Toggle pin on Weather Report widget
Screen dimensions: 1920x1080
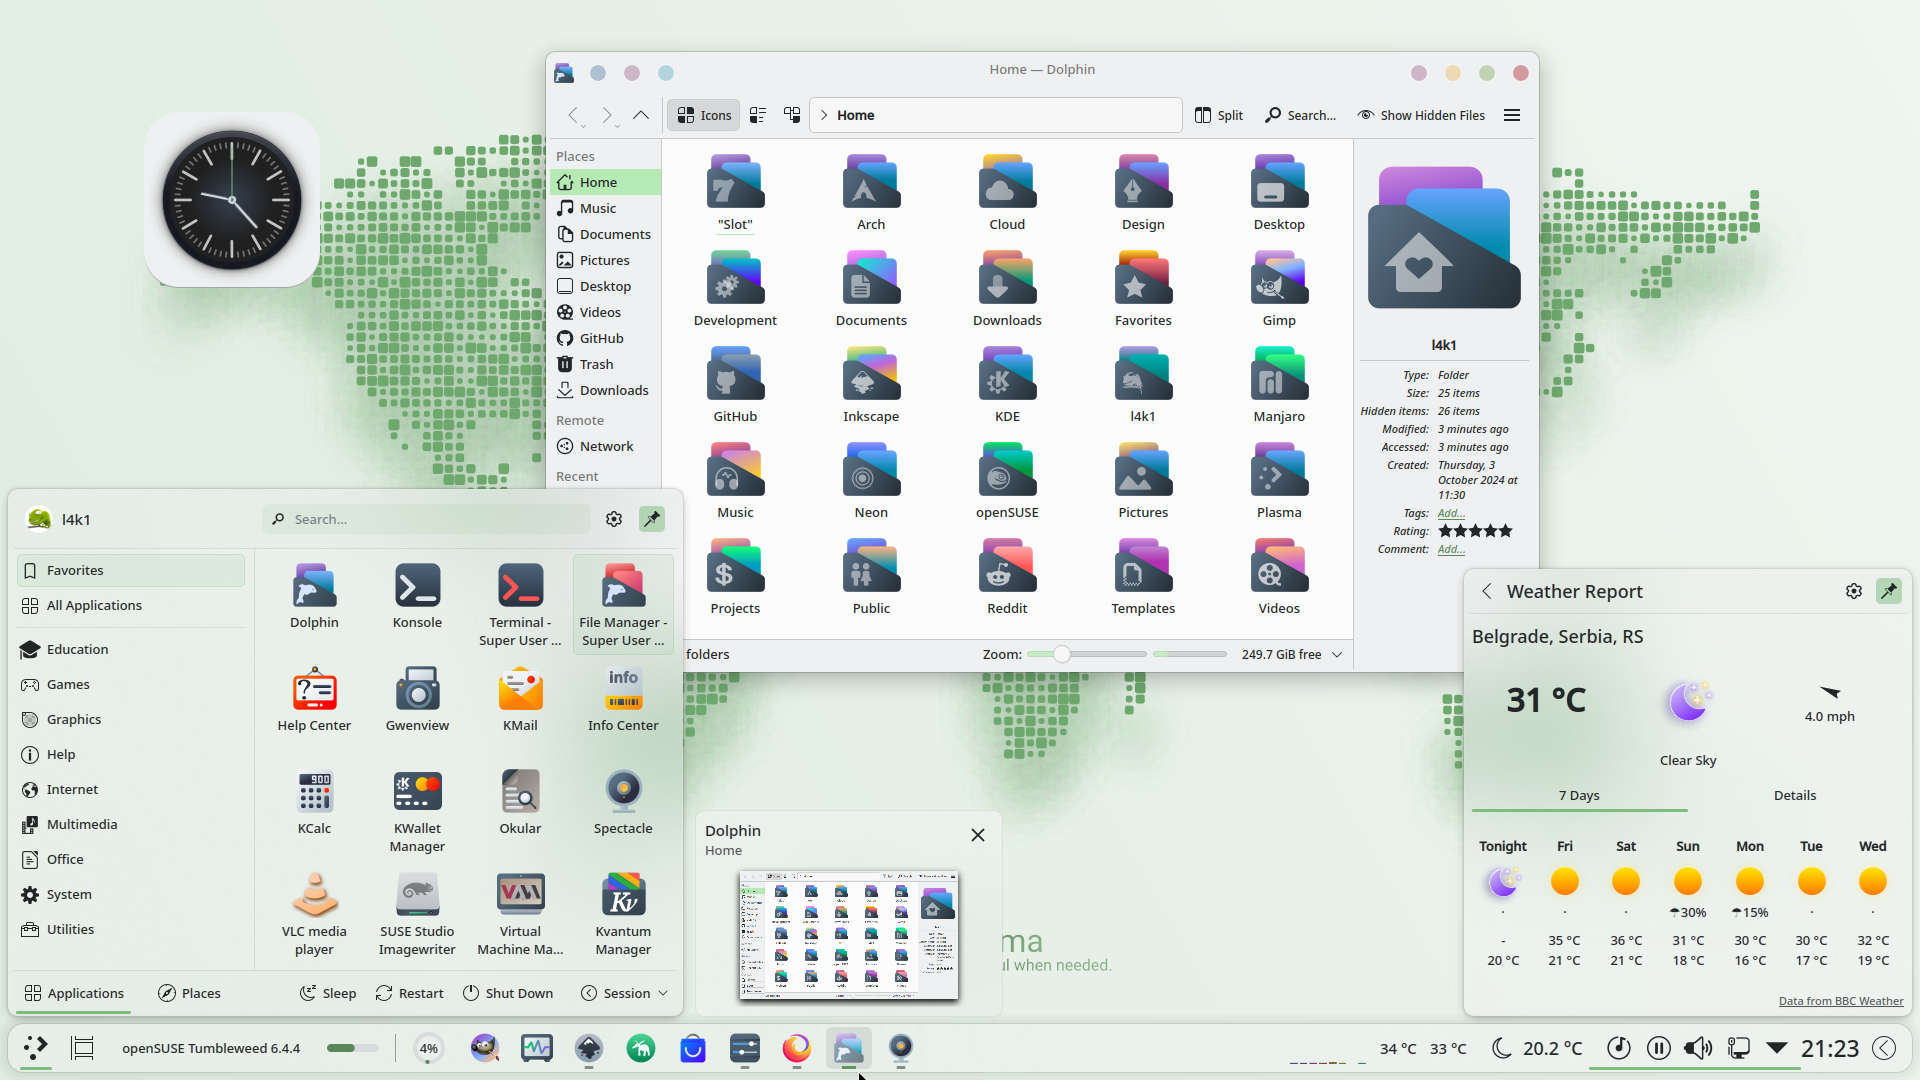(1889, 591)
